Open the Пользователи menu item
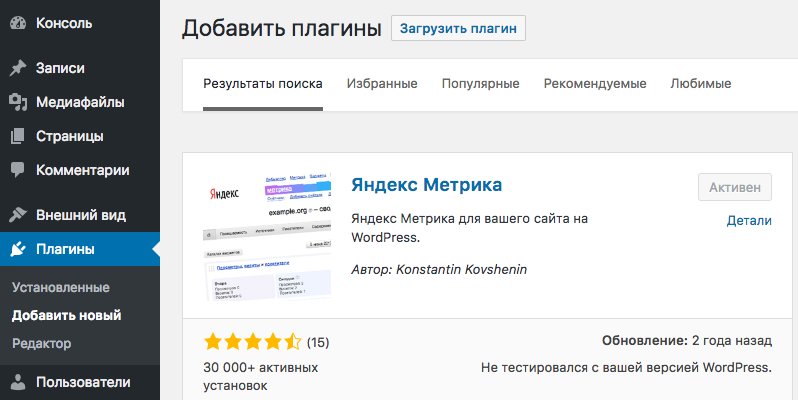The height and width of the screenshot is (400, 798). click(80, 382)
